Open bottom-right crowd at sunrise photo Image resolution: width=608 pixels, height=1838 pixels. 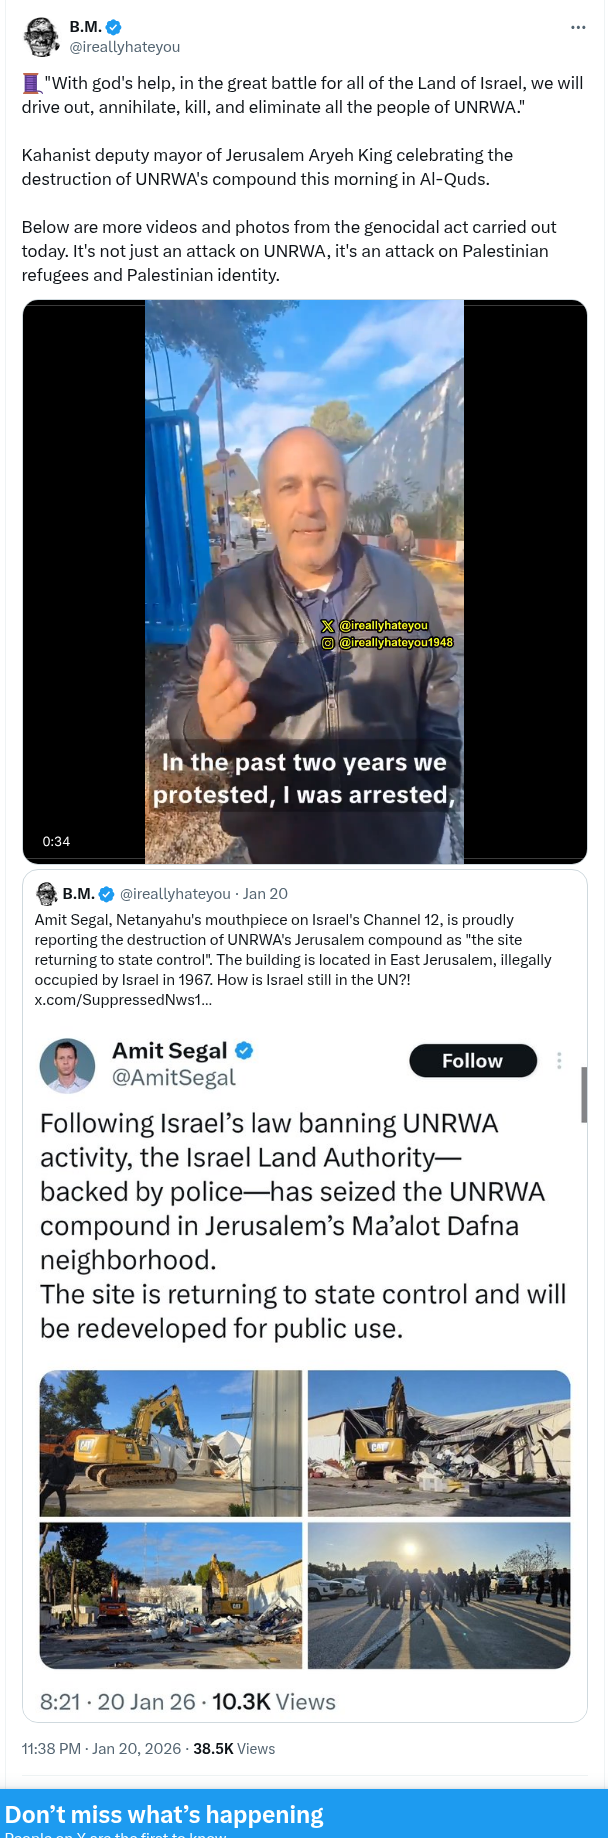coord(439,1596)
